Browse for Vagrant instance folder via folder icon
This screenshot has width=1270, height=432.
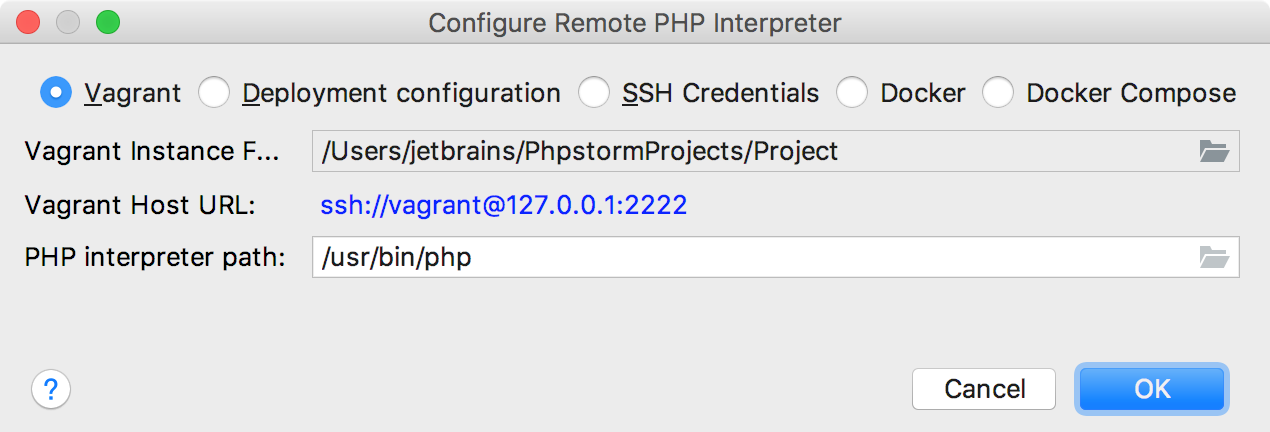coord(1213,151)
